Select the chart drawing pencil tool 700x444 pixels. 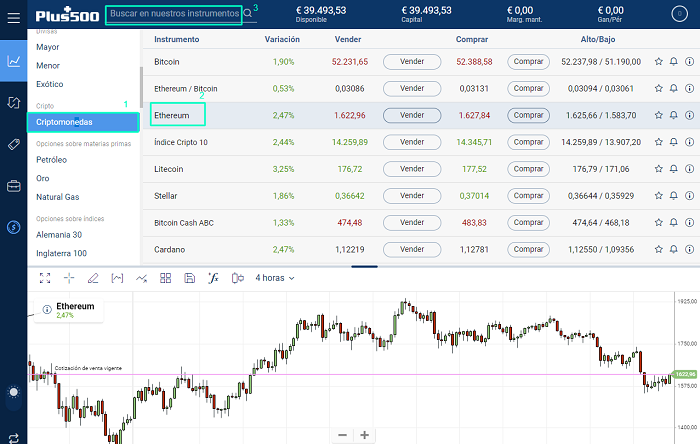(93, 278)
